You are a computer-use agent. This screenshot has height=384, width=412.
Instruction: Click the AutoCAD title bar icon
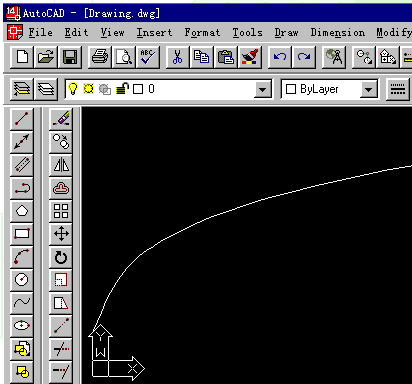point(13,13)
